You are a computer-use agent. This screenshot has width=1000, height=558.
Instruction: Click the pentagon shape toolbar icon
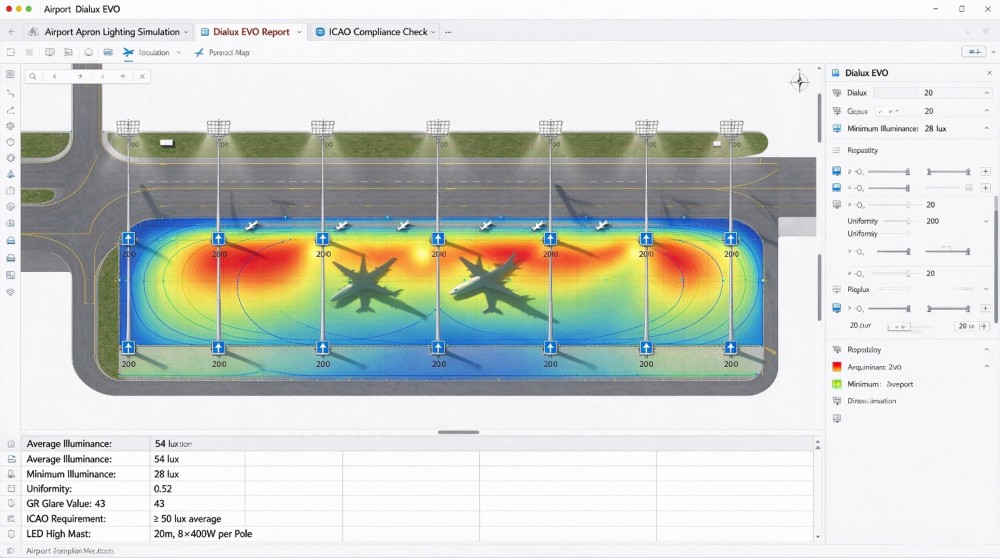pyautogui.click(x=89, y=52)
